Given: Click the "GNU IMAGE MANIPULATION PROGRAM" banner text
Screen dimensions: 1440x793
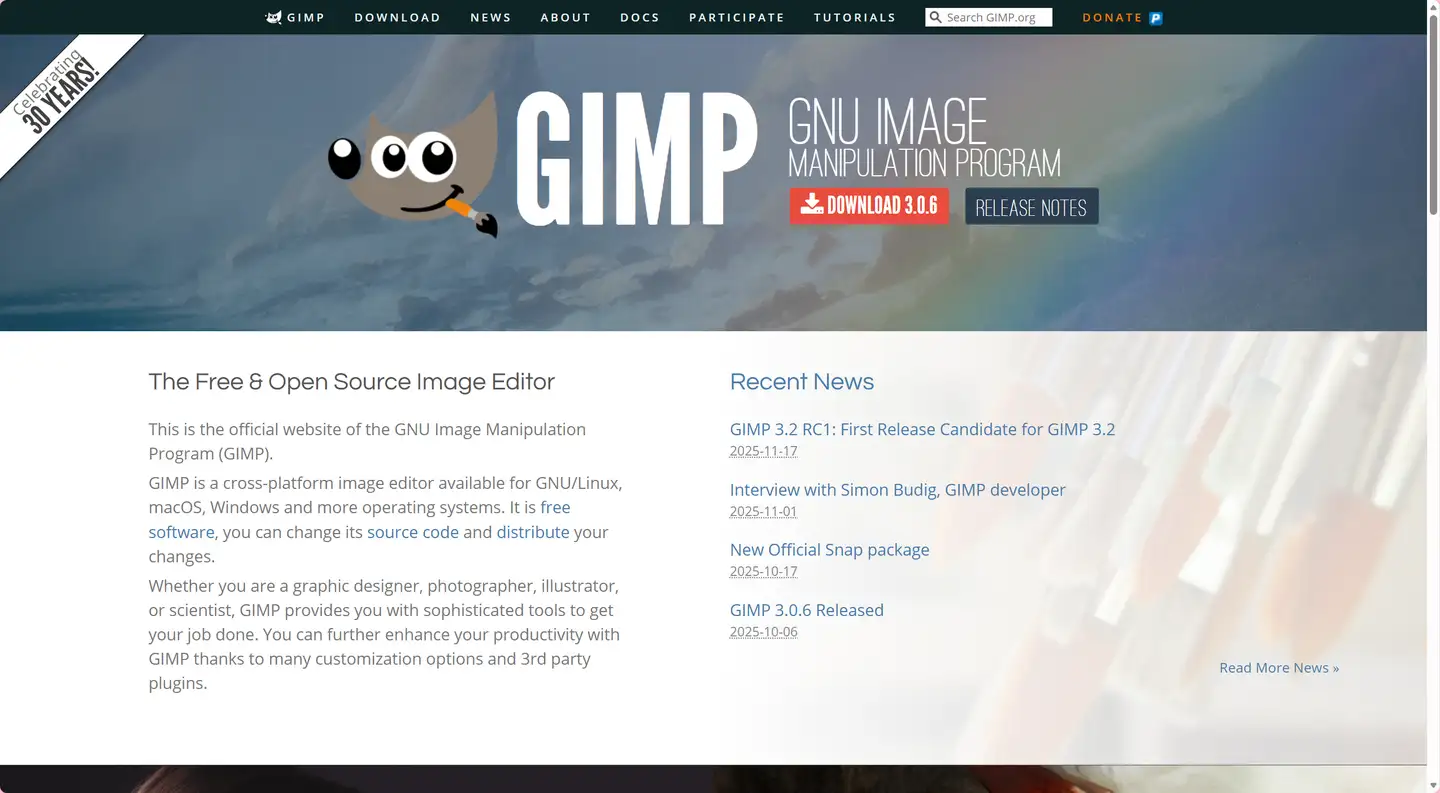Looking at the screenshot, I should 924,138.
